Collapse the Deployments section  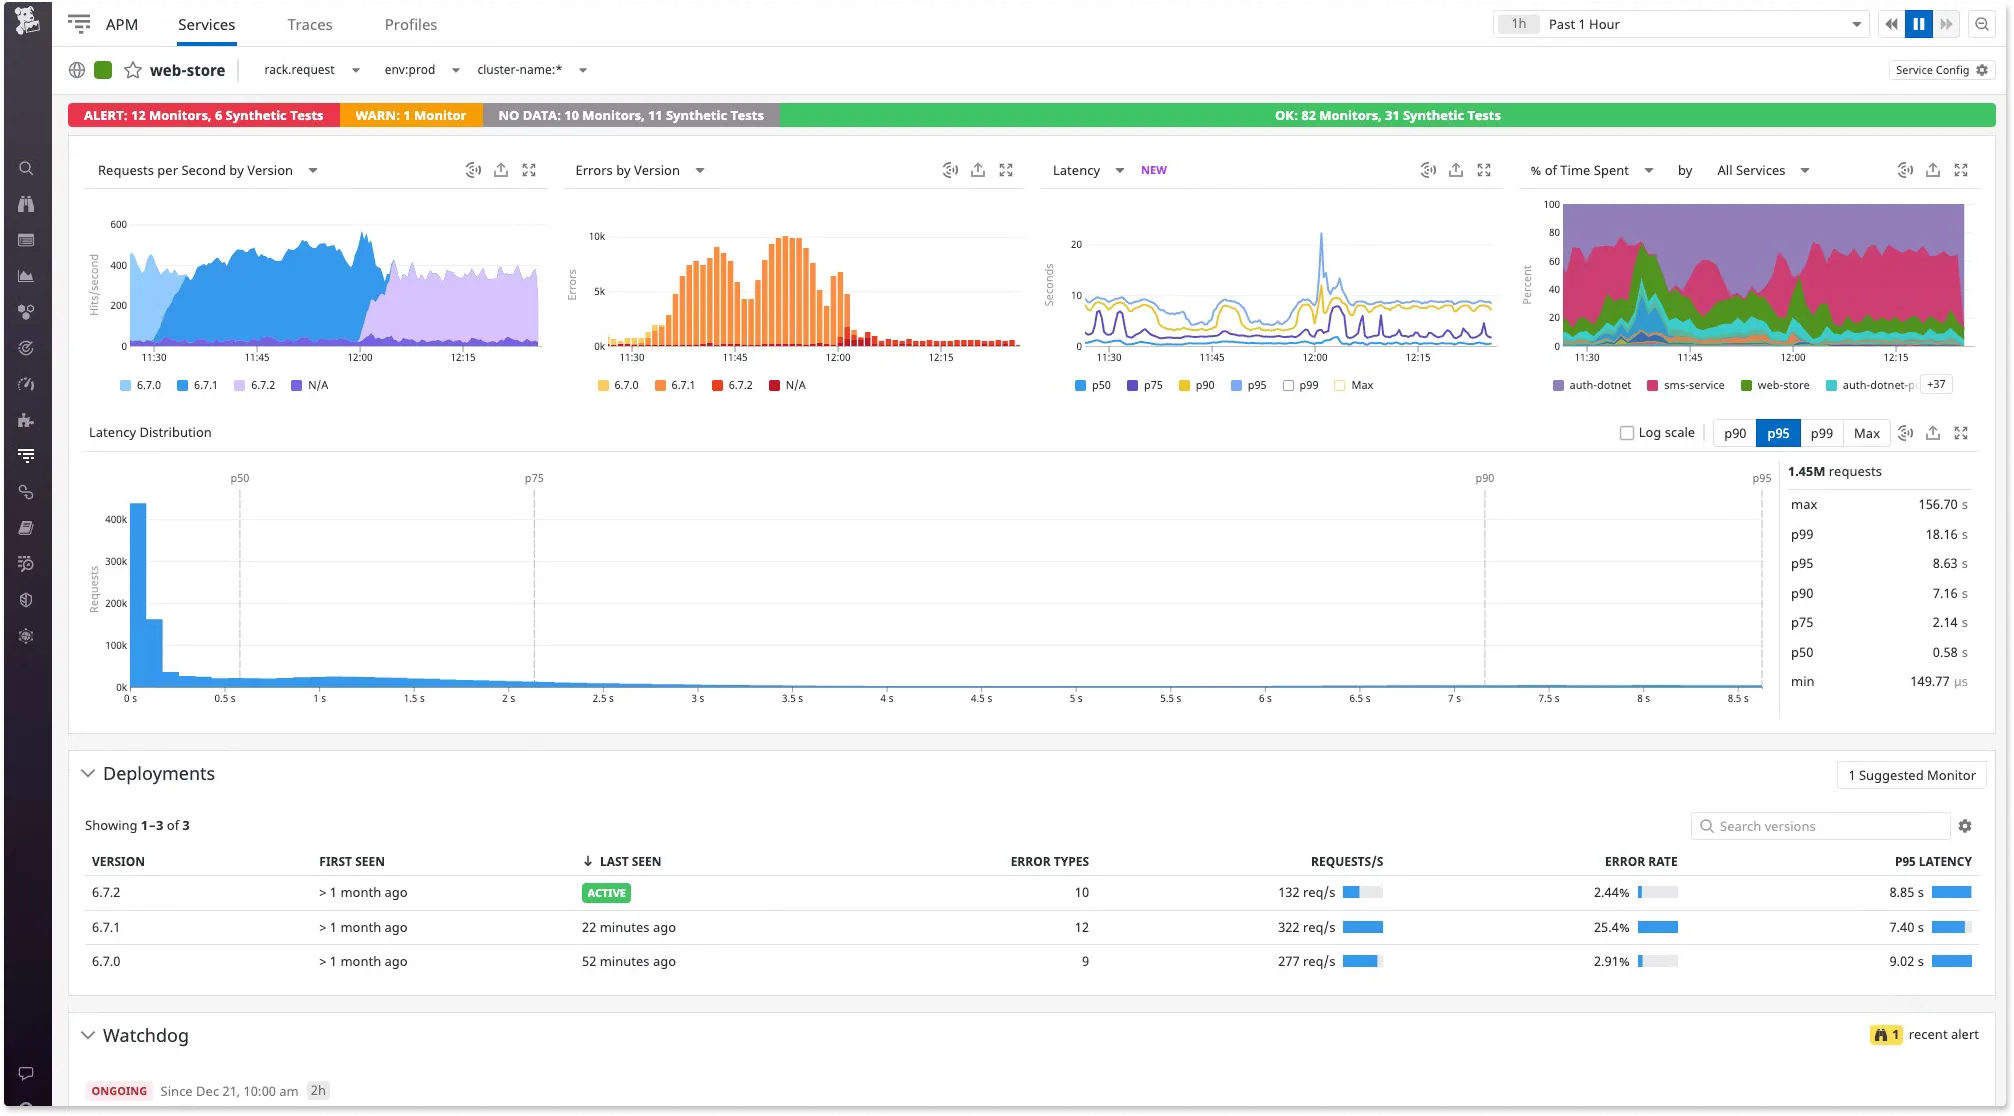click(88, 773)
